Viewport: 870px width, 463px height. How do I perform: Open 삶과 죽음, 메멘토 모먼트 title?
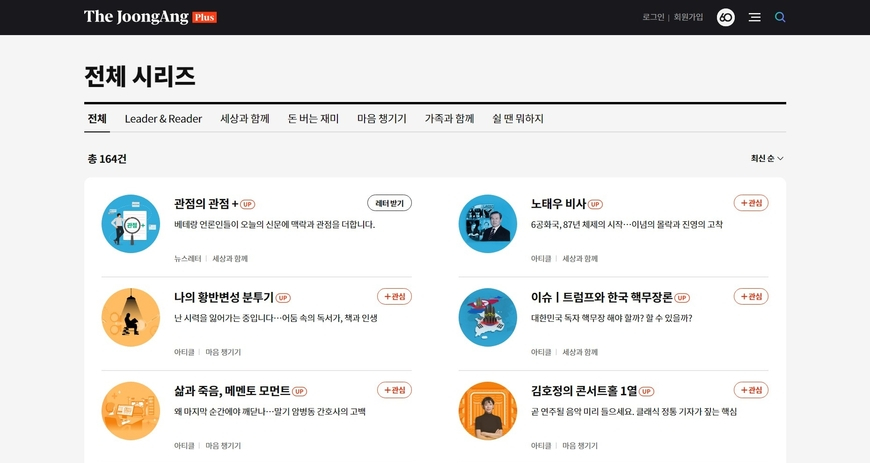point(232,391)
